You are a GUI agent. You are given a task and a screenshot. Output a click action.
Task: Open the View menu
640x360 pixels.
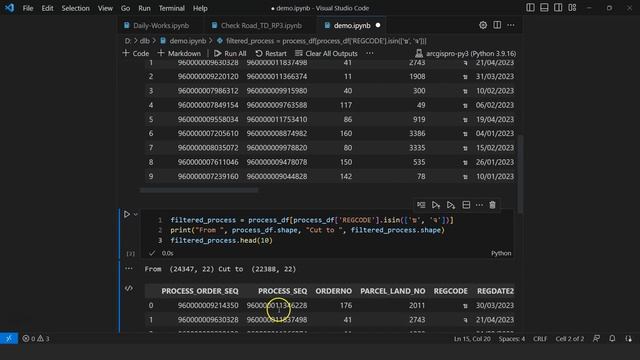(105, 8)
